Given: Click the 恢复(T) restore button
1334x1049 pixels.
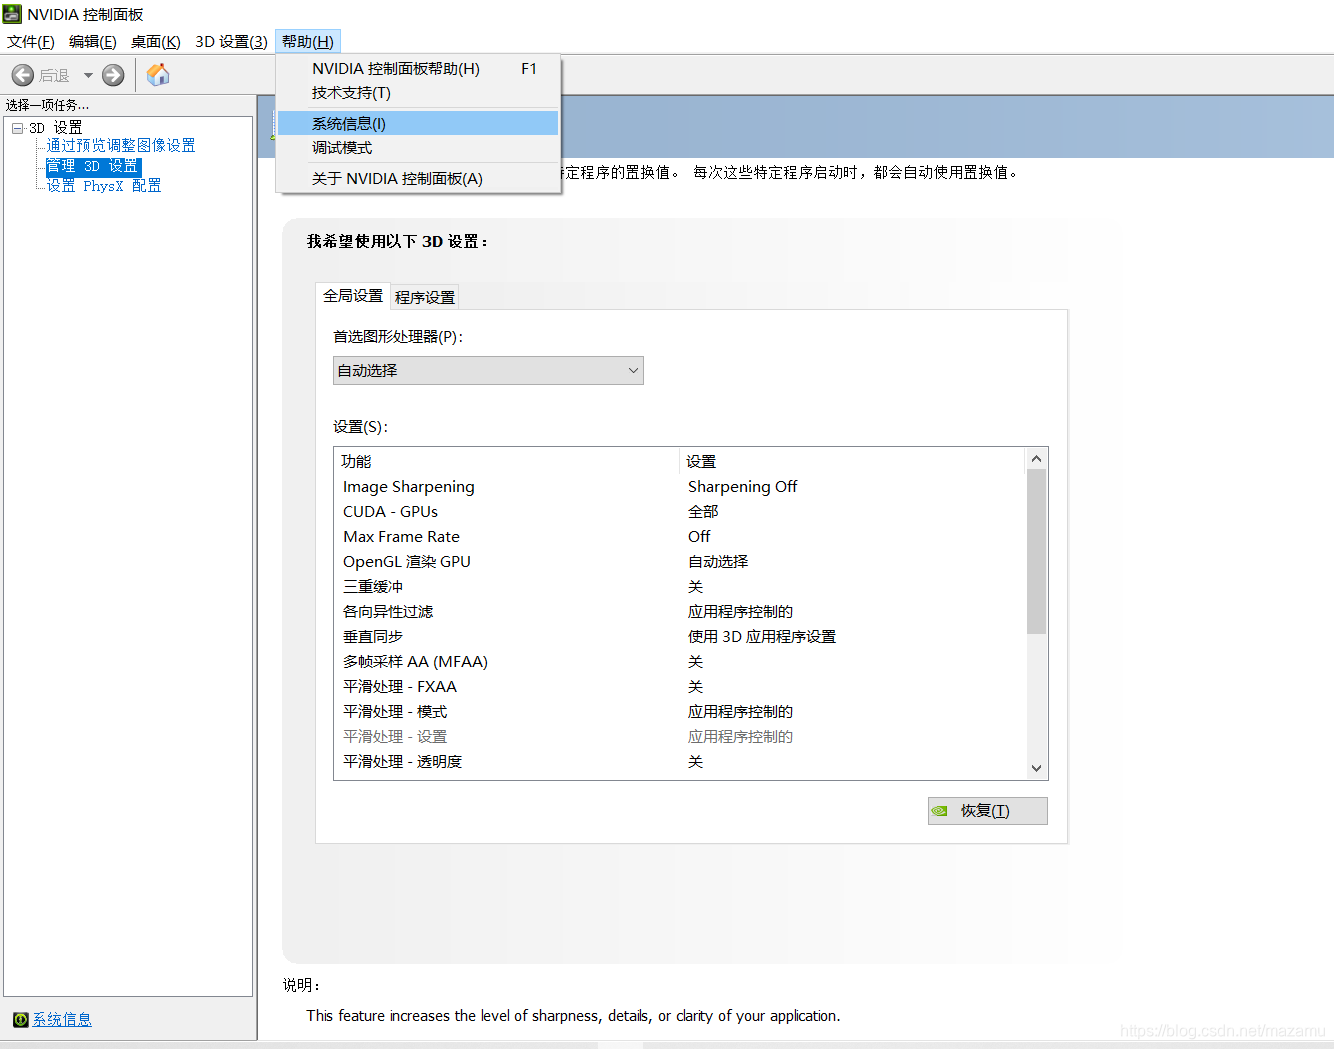Looking at the screenshot, I should point(988,811).
